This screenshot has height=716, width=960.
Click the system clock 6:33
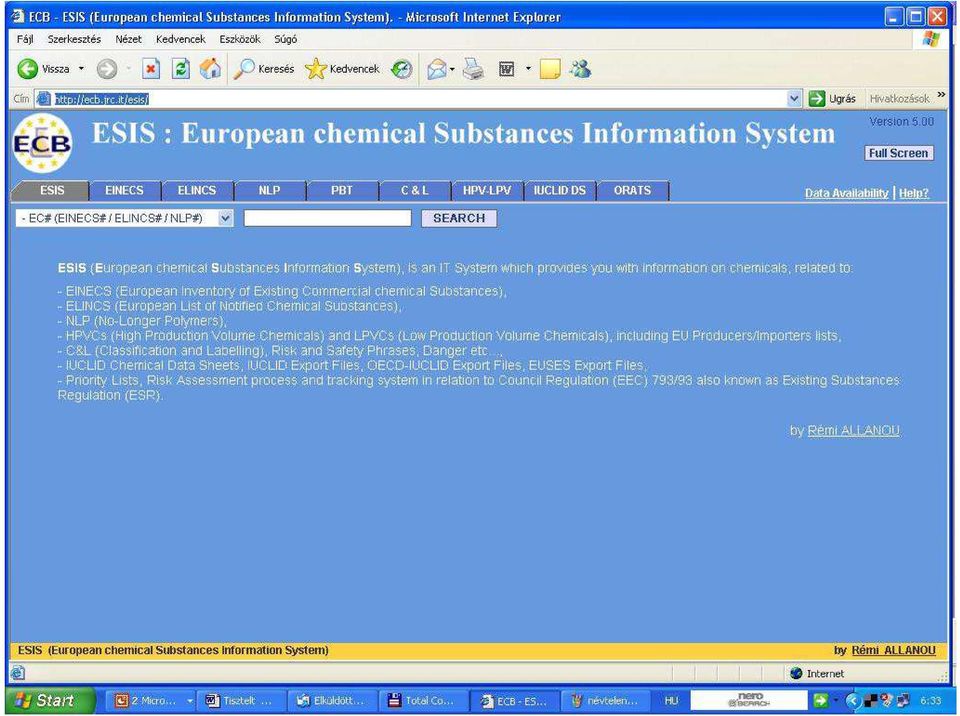[930, 701]
